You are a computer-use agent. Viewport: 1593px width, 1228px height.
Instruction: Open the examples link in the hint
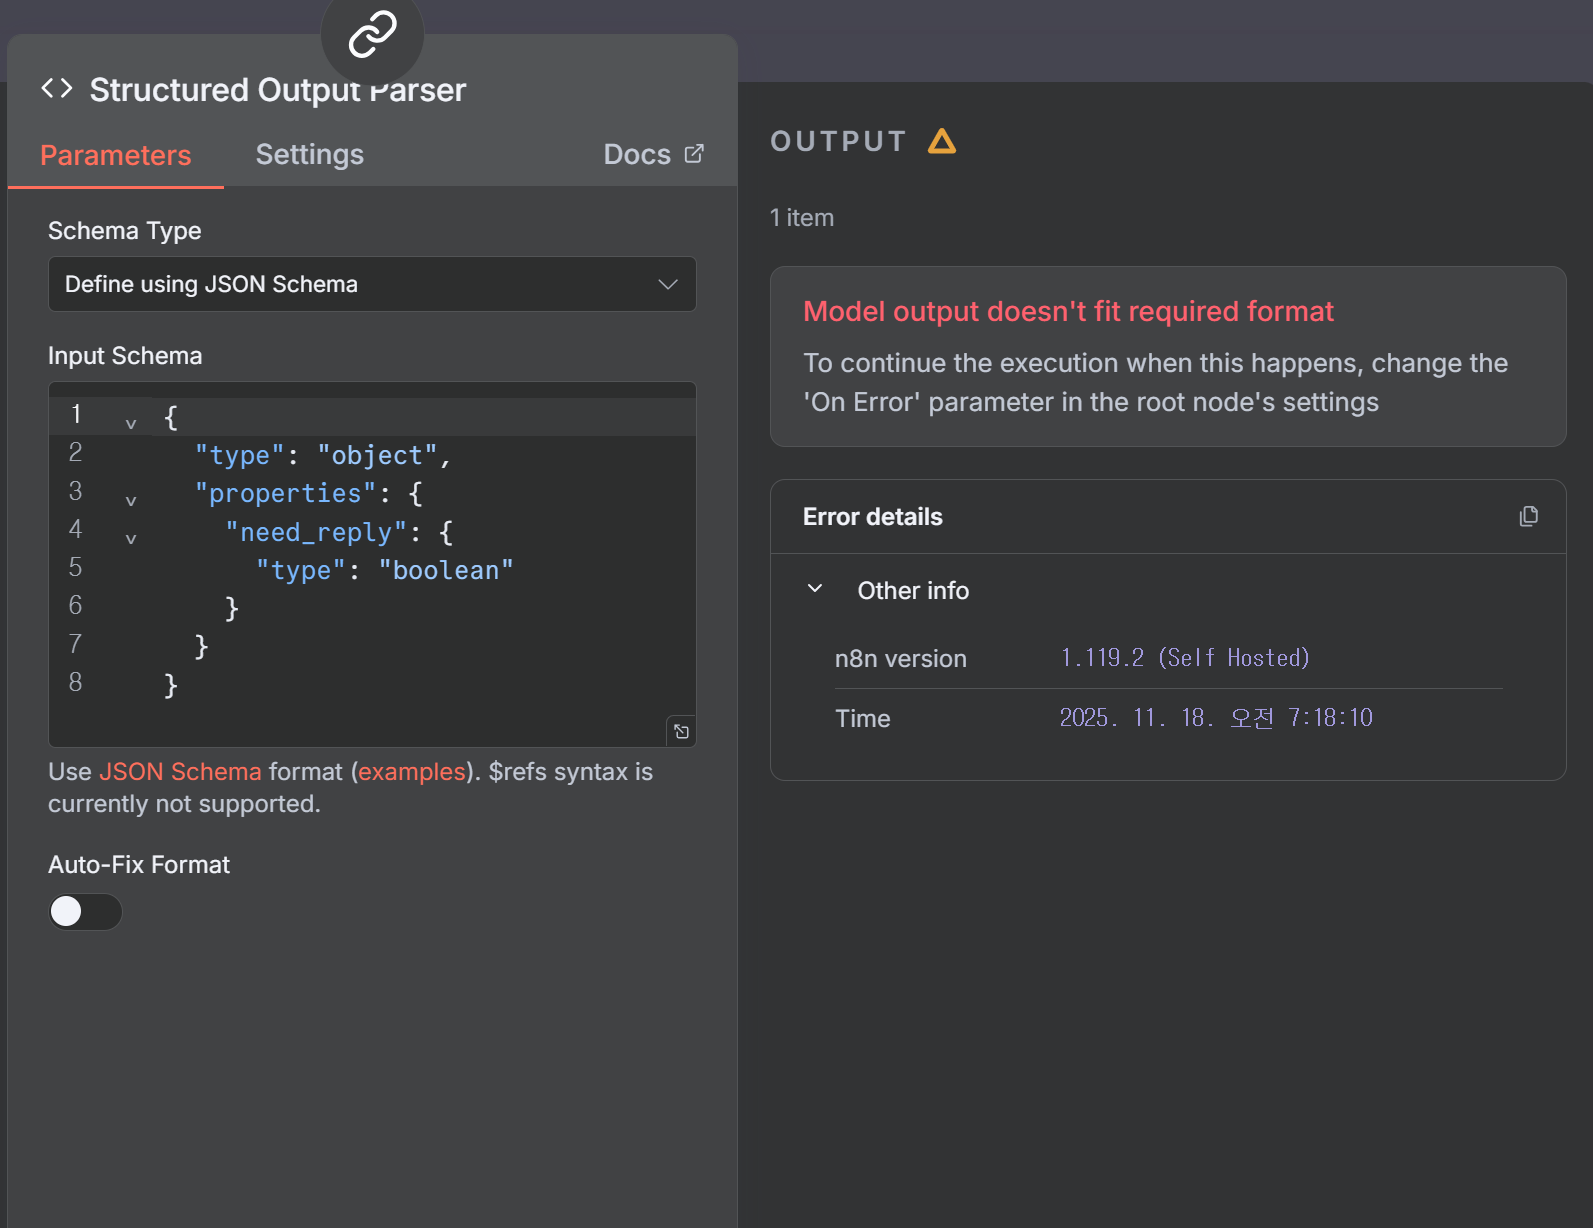(x=412, y=772)
